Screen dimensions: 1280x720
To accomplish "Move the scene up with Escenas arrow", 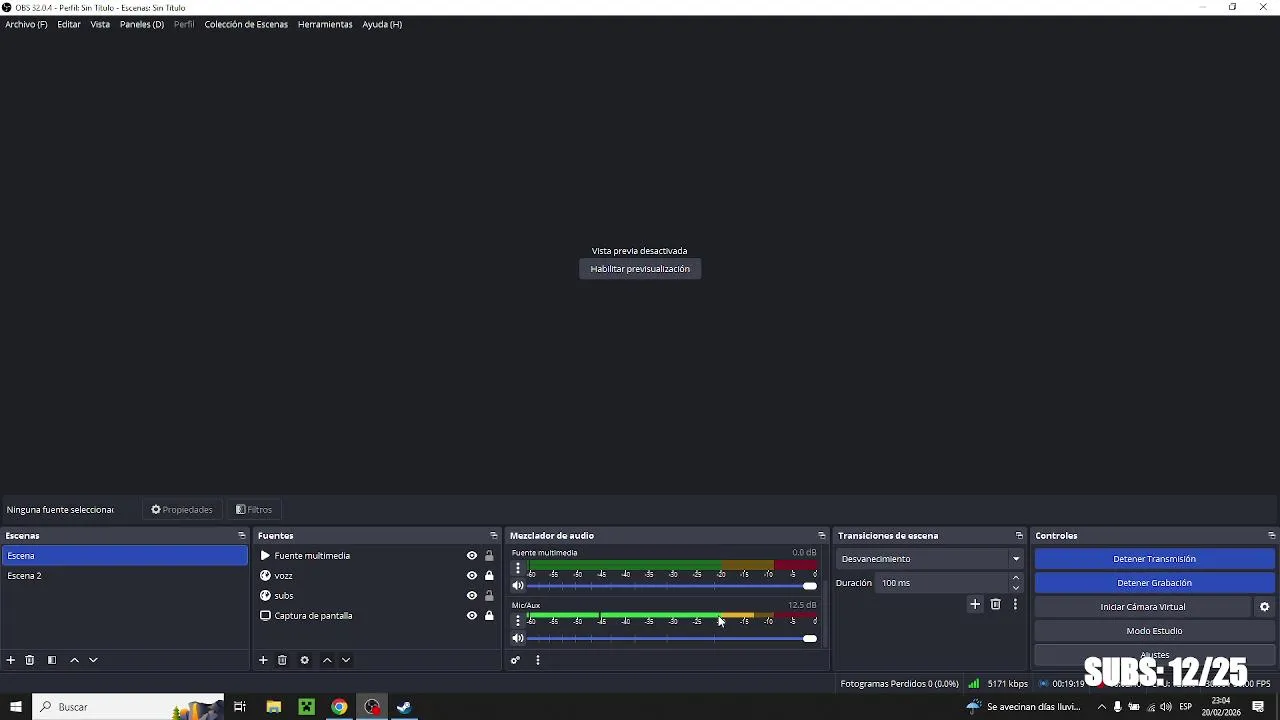I will tap(74, 660).
